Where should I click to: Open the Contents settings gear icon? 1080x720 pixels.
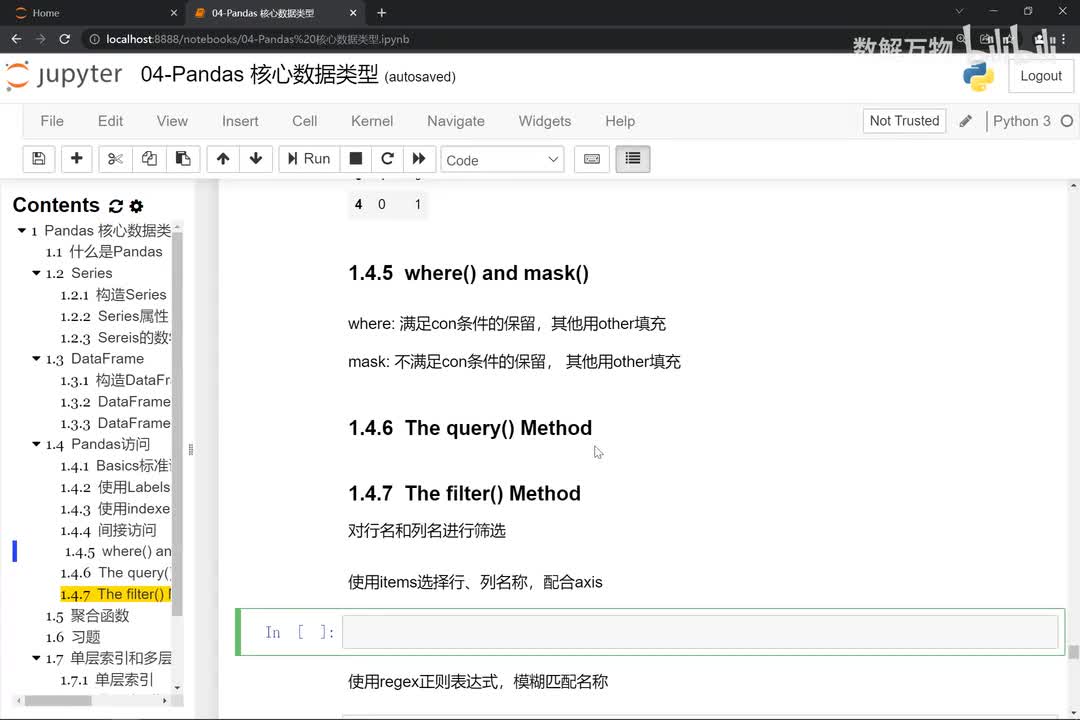[x=136, y=206]
